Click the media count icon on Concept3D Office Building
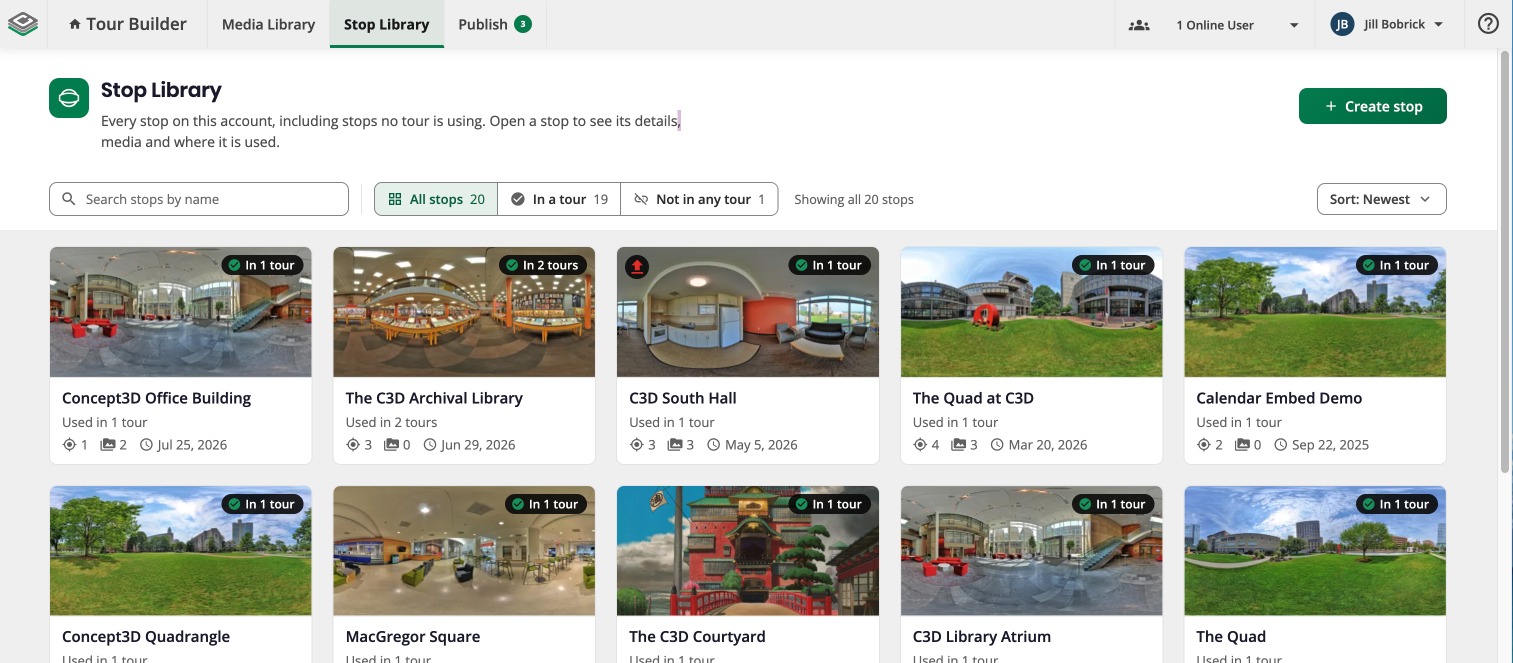 pos(108,445)
